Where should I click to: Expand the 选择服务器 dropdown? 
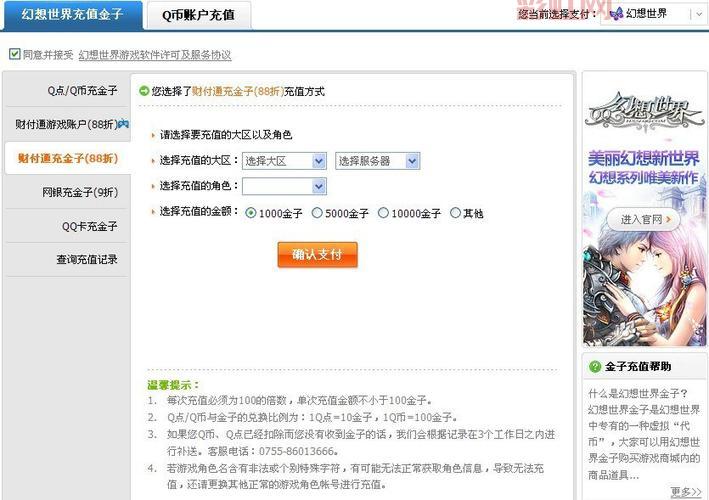[377, 161]
